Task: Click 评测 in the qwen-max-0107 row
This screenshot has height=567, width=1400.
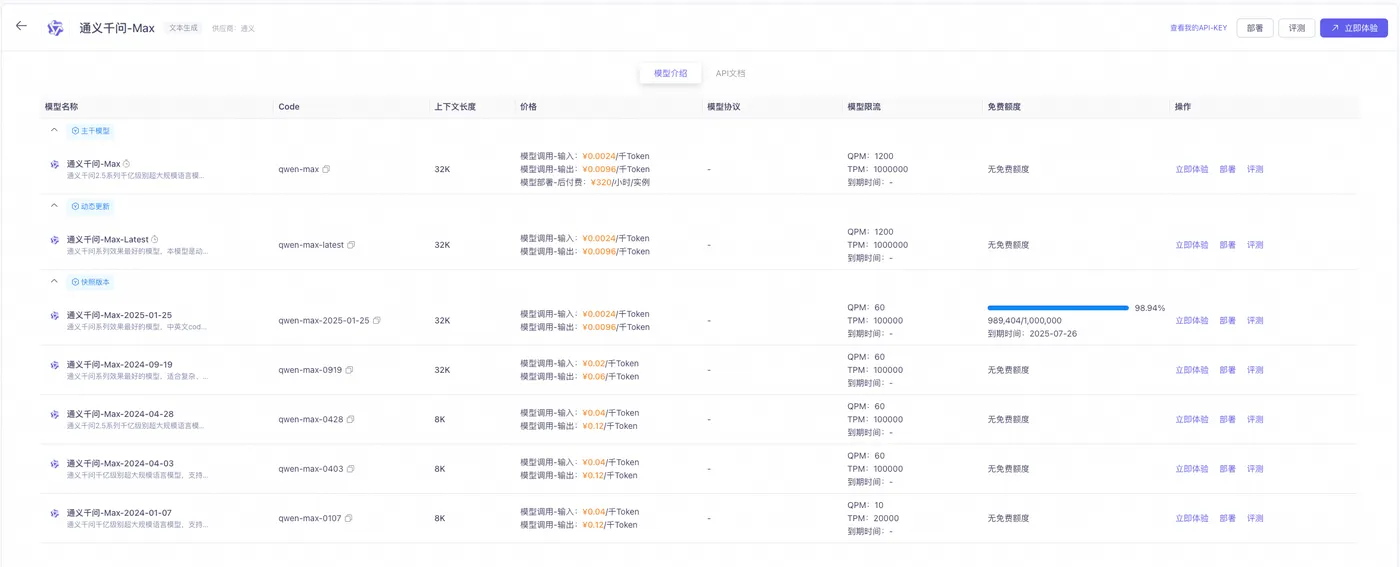Action: [1255, 518]
